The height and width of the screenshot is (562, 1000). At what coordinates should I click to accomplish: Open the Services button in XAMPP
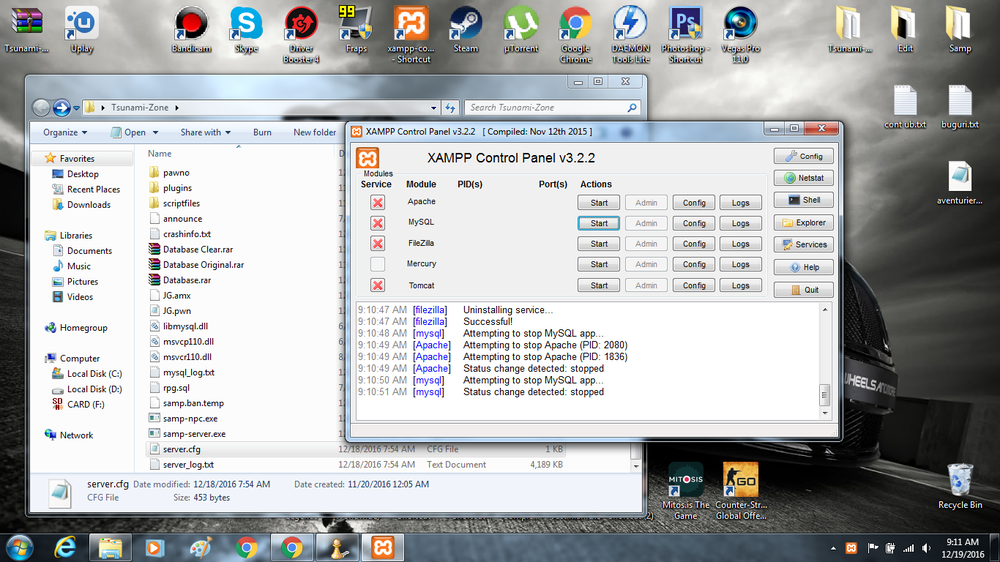(x=804, y=244)
